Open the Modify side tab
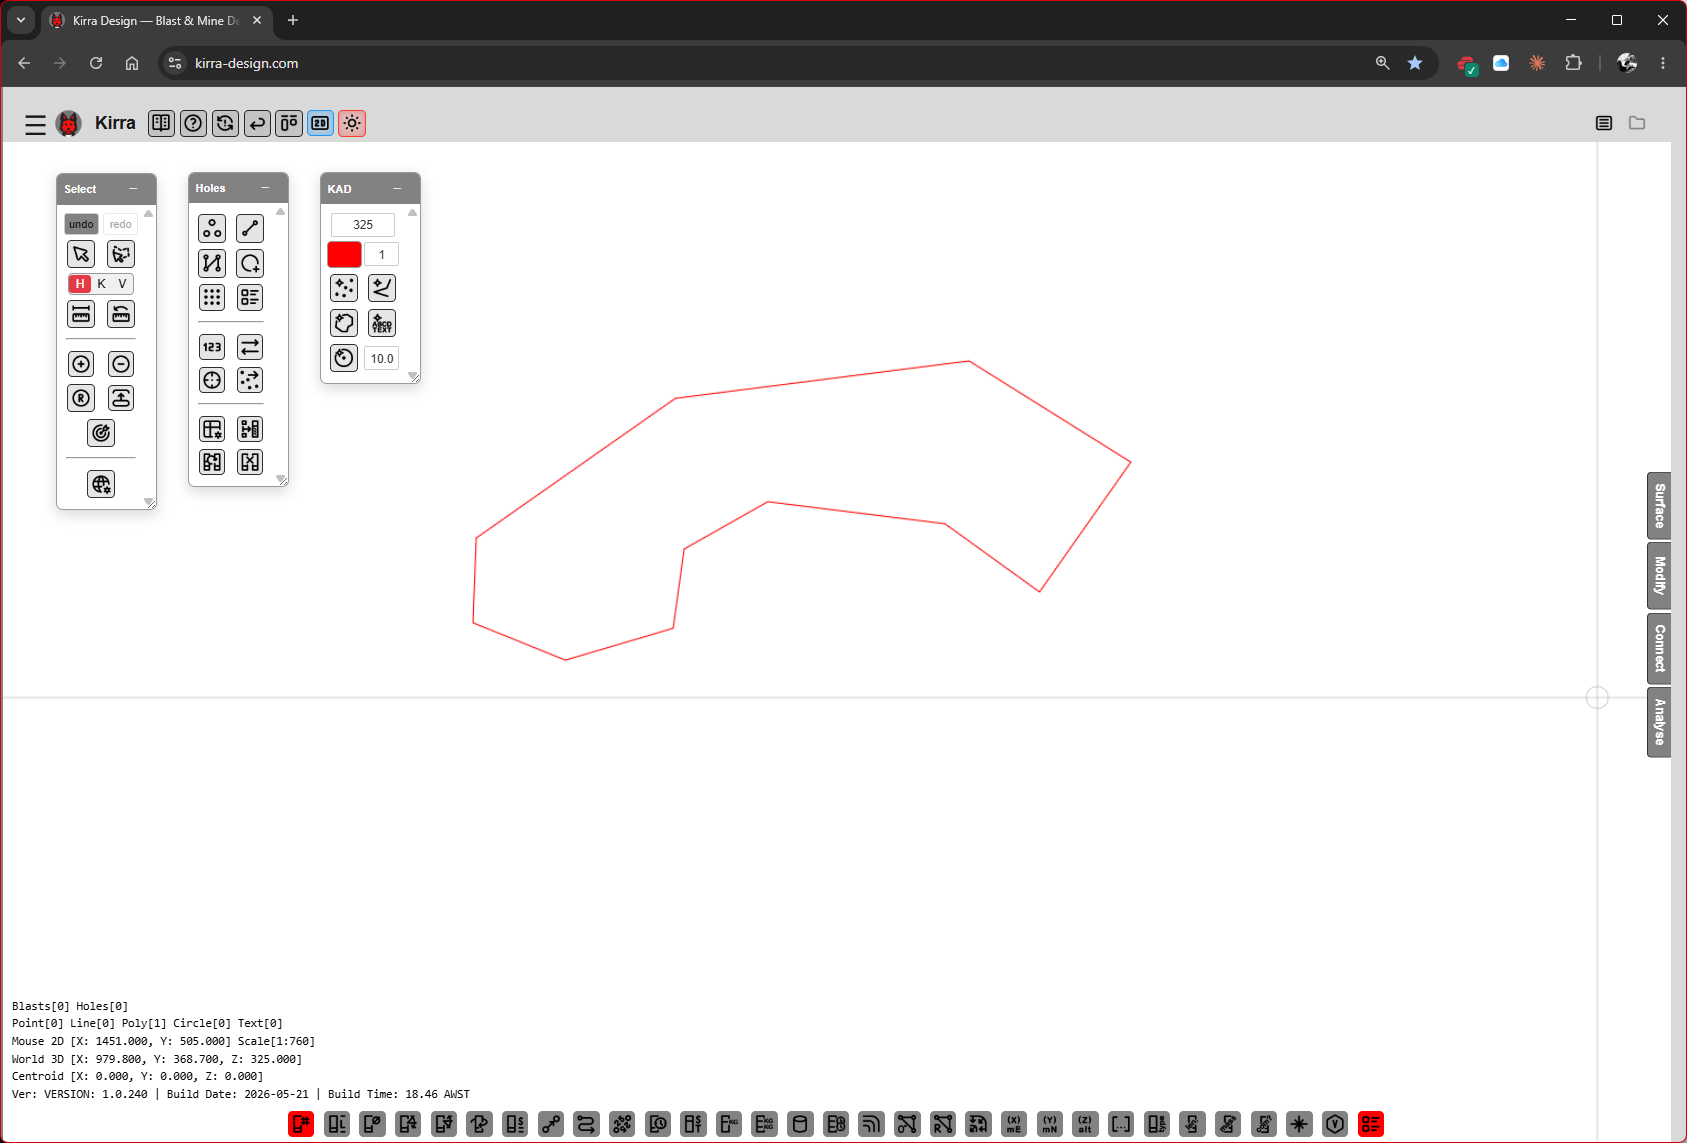This screenshot has width=1687, height=1143. coord(1659,575)
